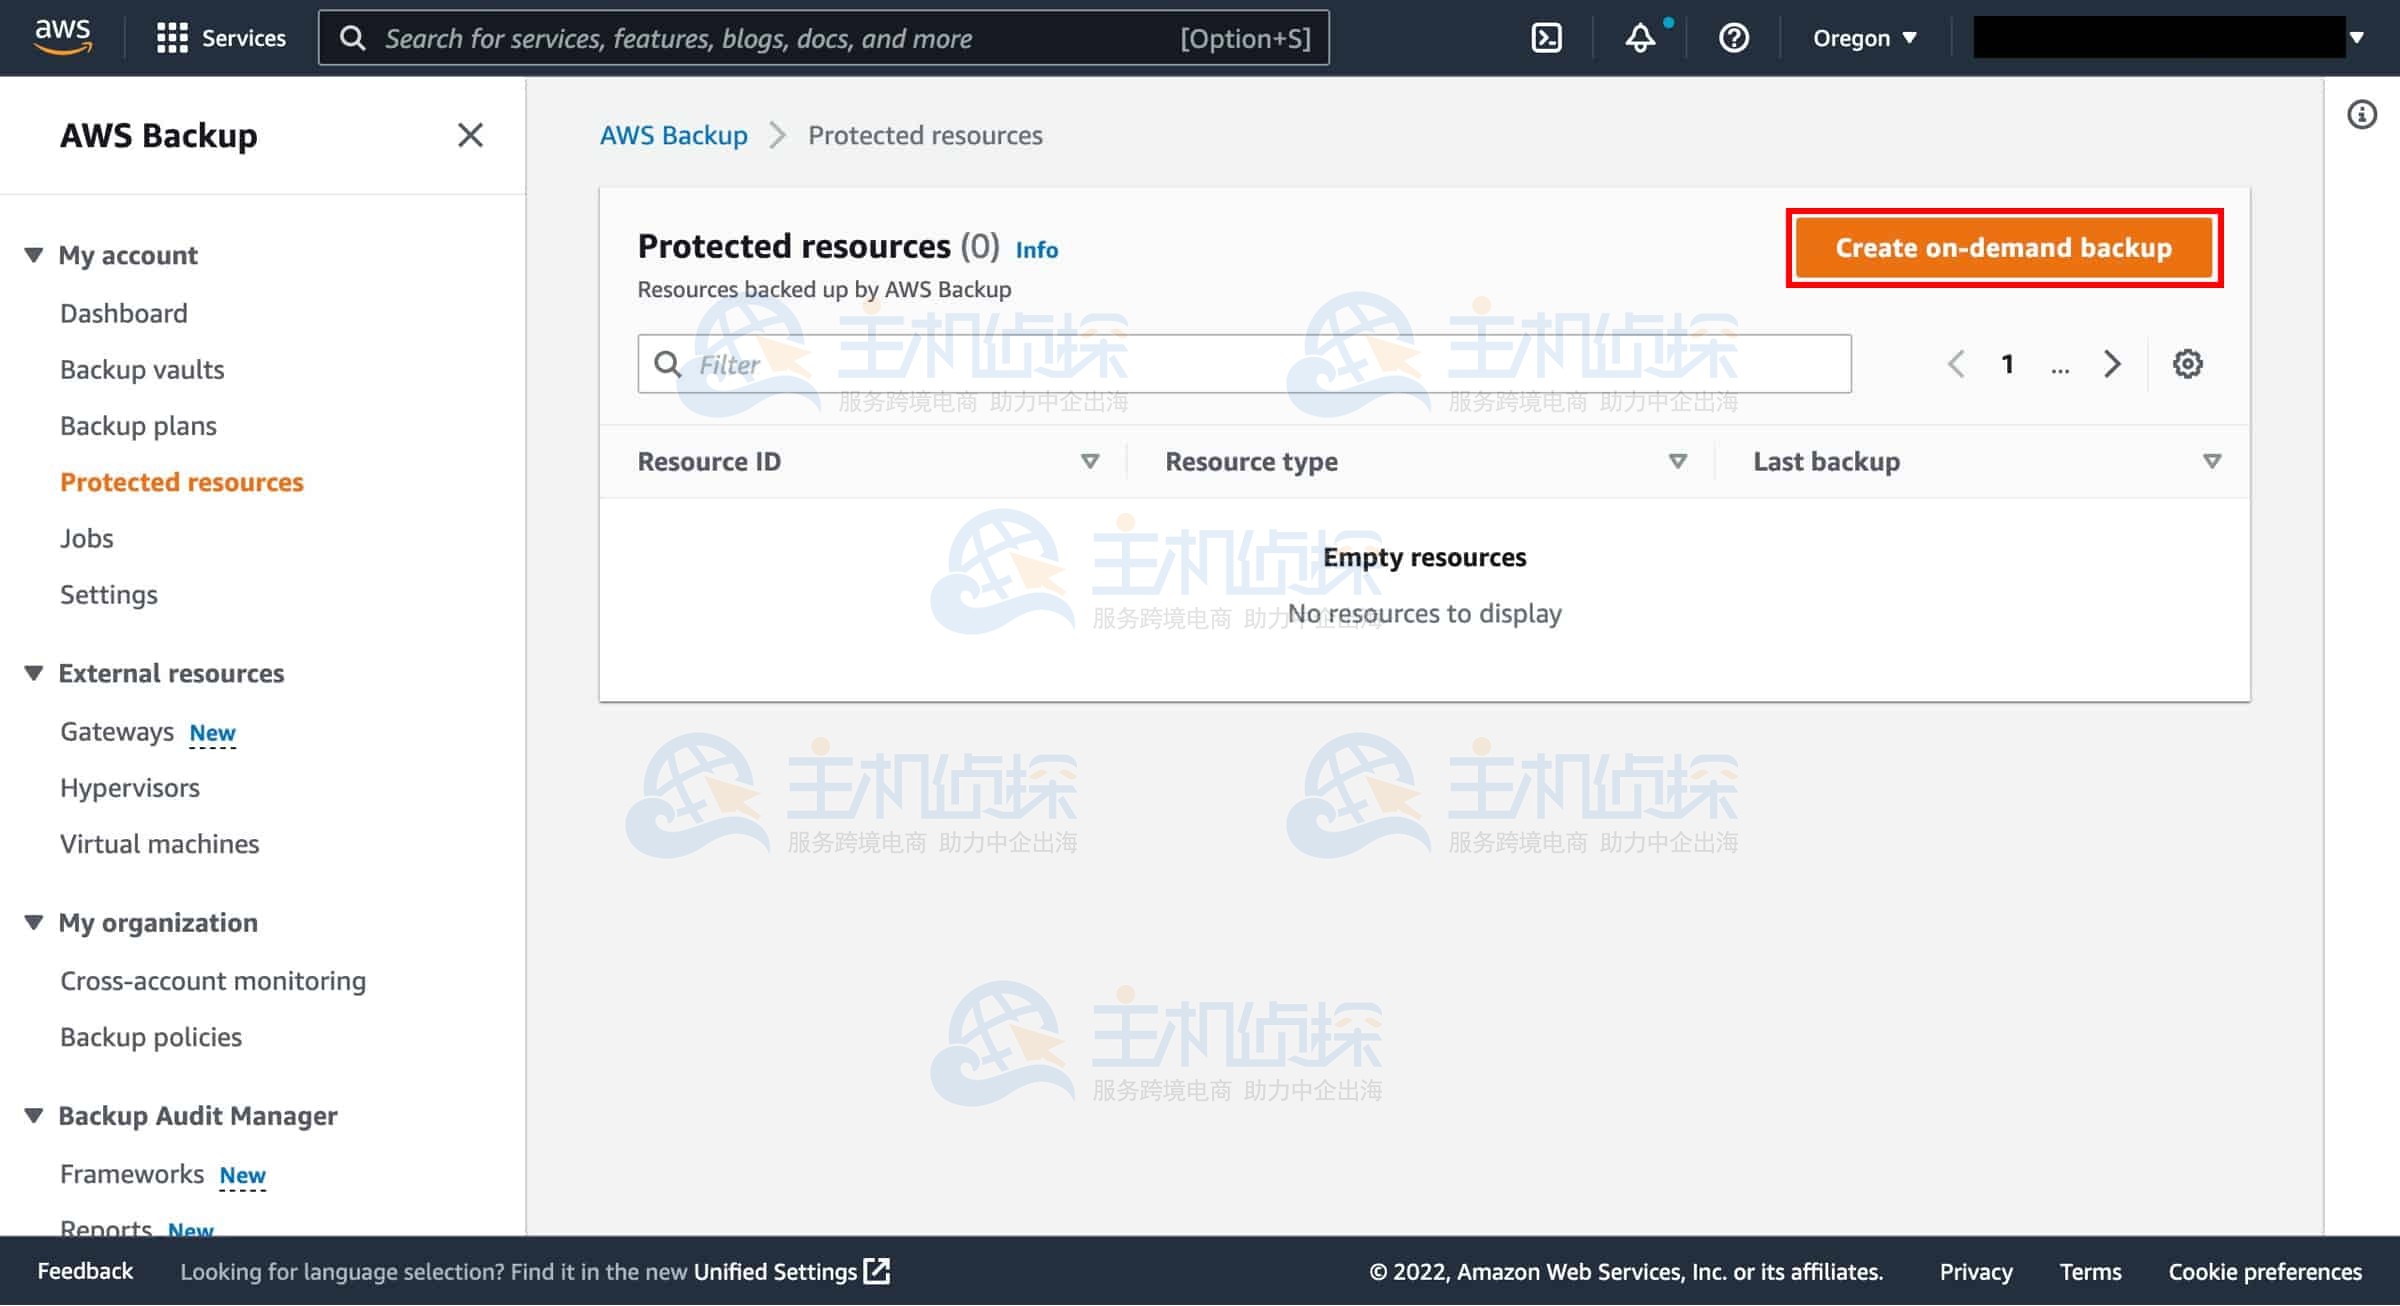Collapse the External resources section
2400x1306 pixels.
coord(34,673)
